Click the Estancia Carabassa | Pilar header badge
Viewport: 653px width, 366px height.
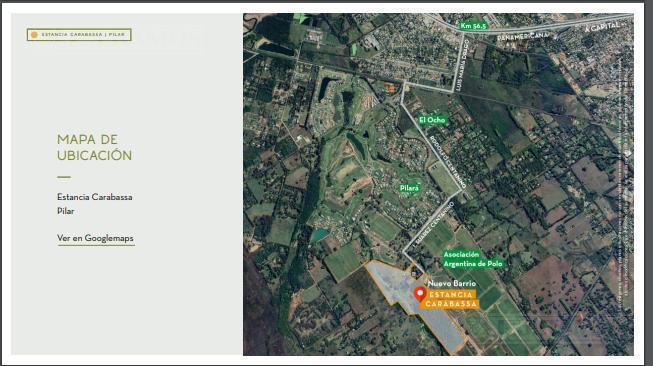click(79, 35)
